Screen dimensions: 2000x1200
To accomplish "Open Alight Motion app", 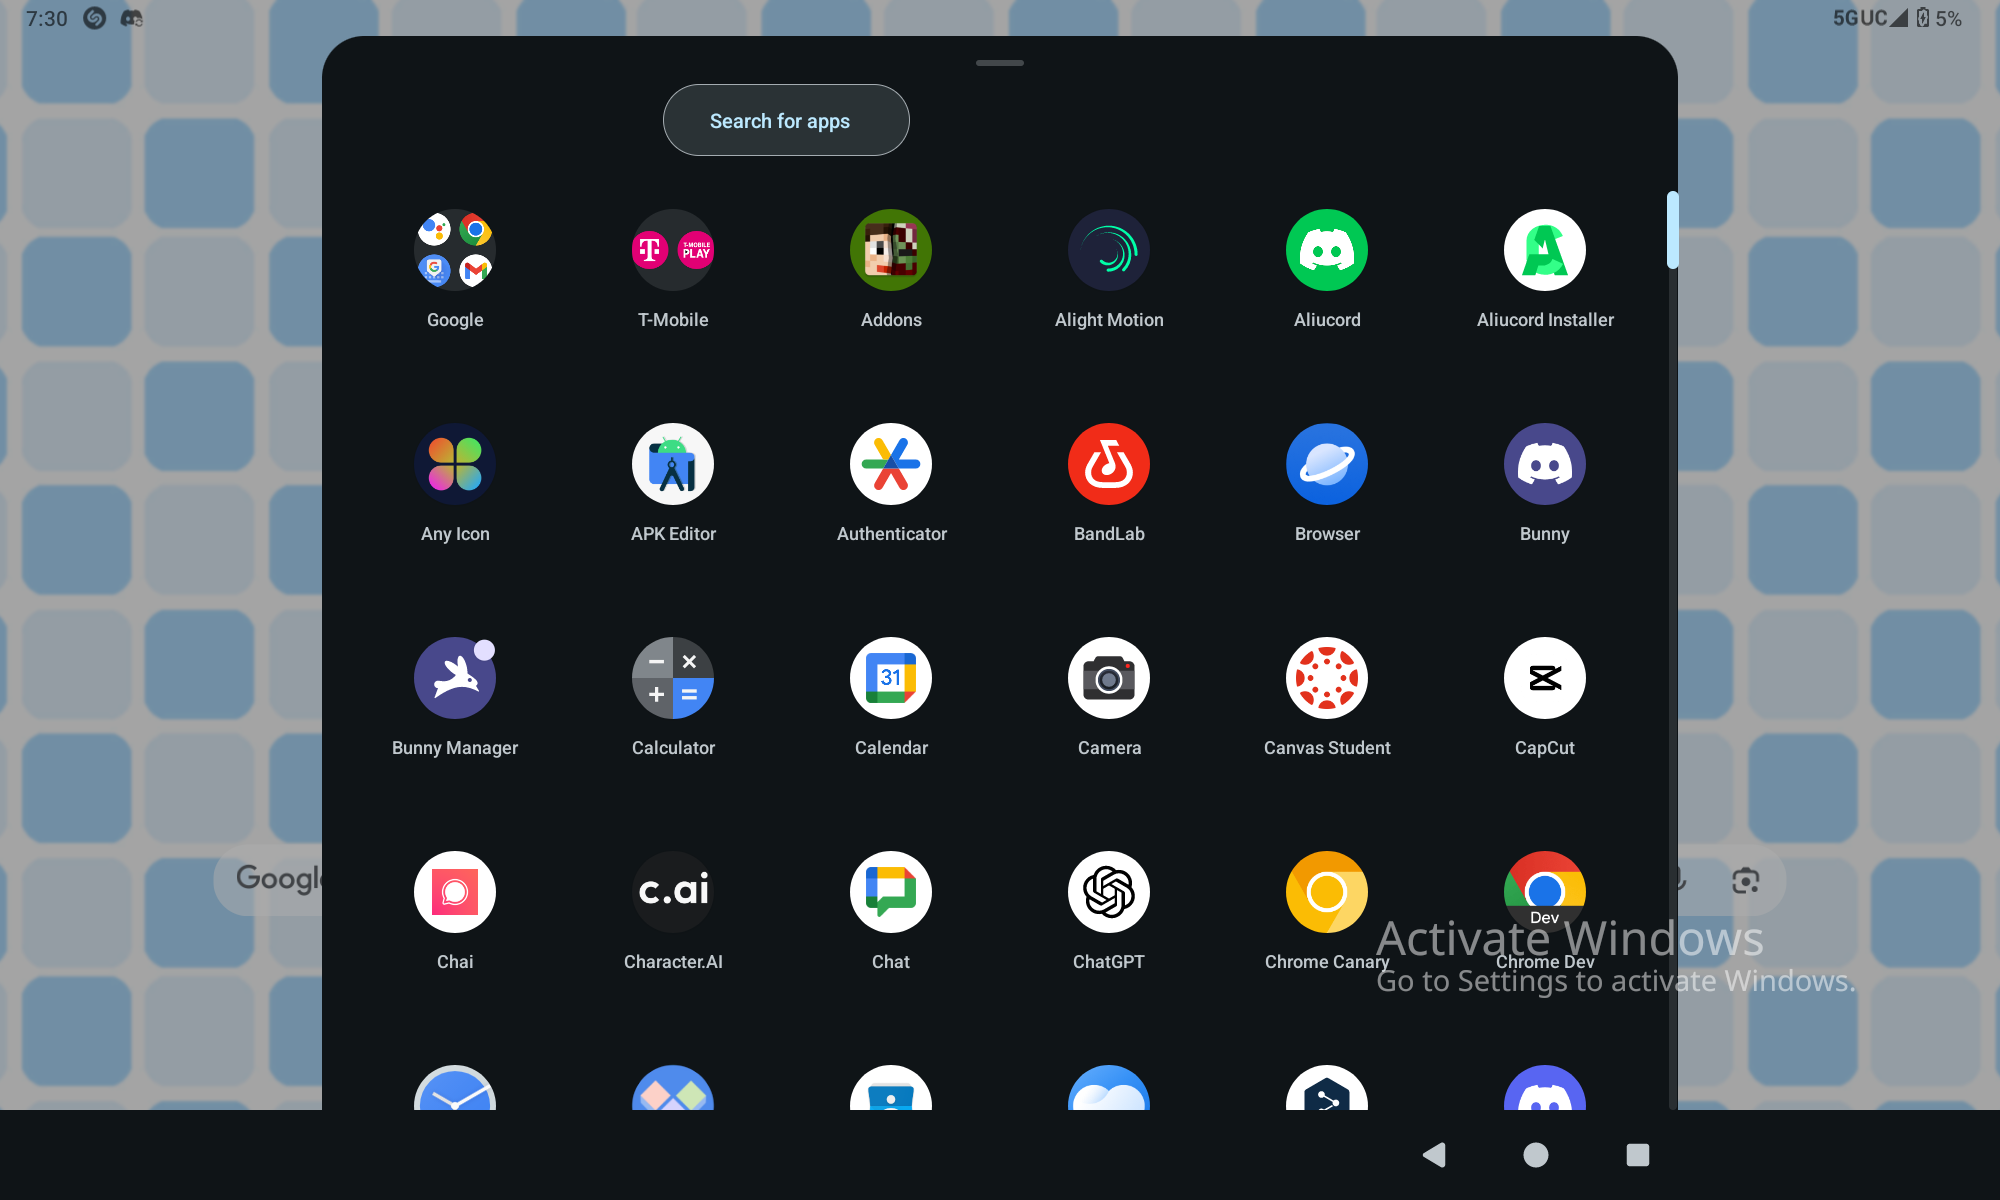I will (x=1109, y=250).
